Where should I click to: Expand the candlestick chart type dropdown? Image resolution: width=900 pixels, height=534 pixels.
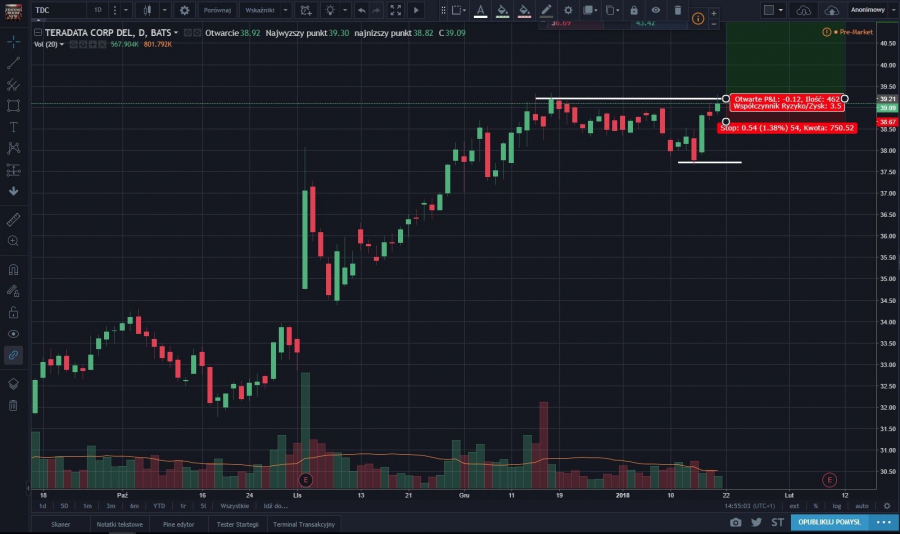163,10
